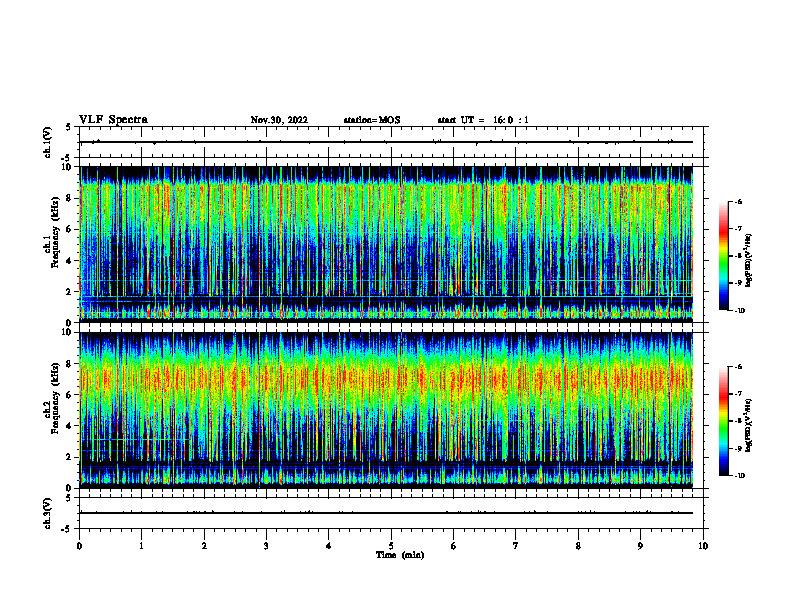Click the "station=MOS" header label
The image size is (792, 612).
[x=372, y=120]
